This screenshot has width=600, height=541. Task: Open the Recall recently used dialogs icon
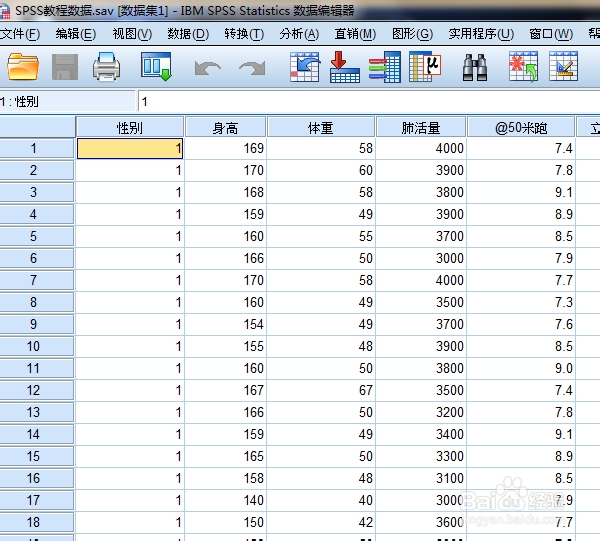(156, 67)
